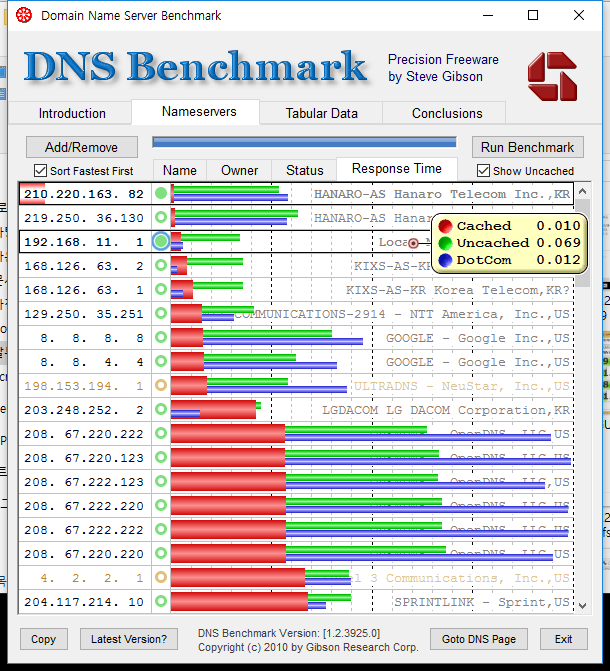
Task: Click status circle for 210.220.163.82
Action: 161,193
